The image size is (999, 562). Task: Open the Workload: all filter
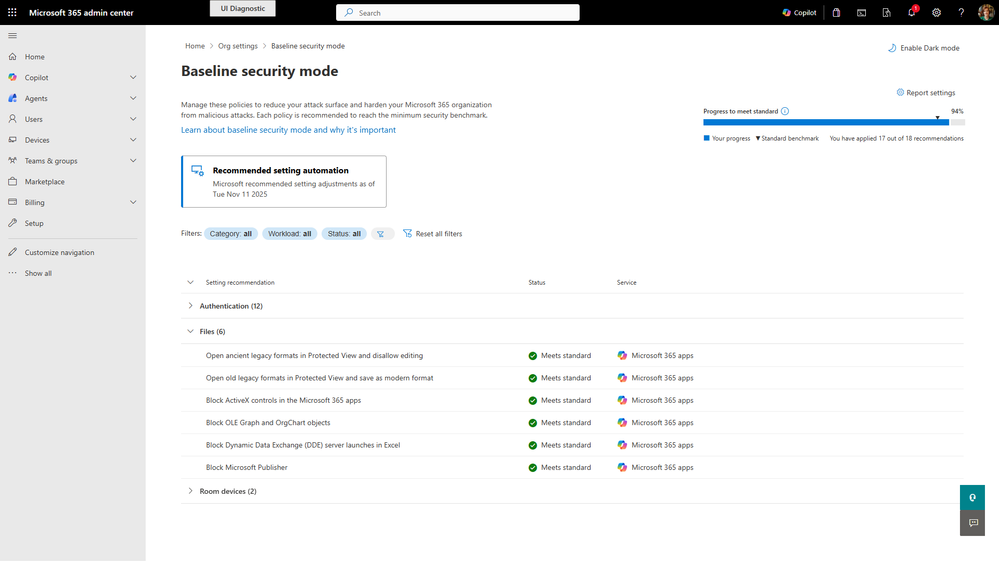[289, 234]
